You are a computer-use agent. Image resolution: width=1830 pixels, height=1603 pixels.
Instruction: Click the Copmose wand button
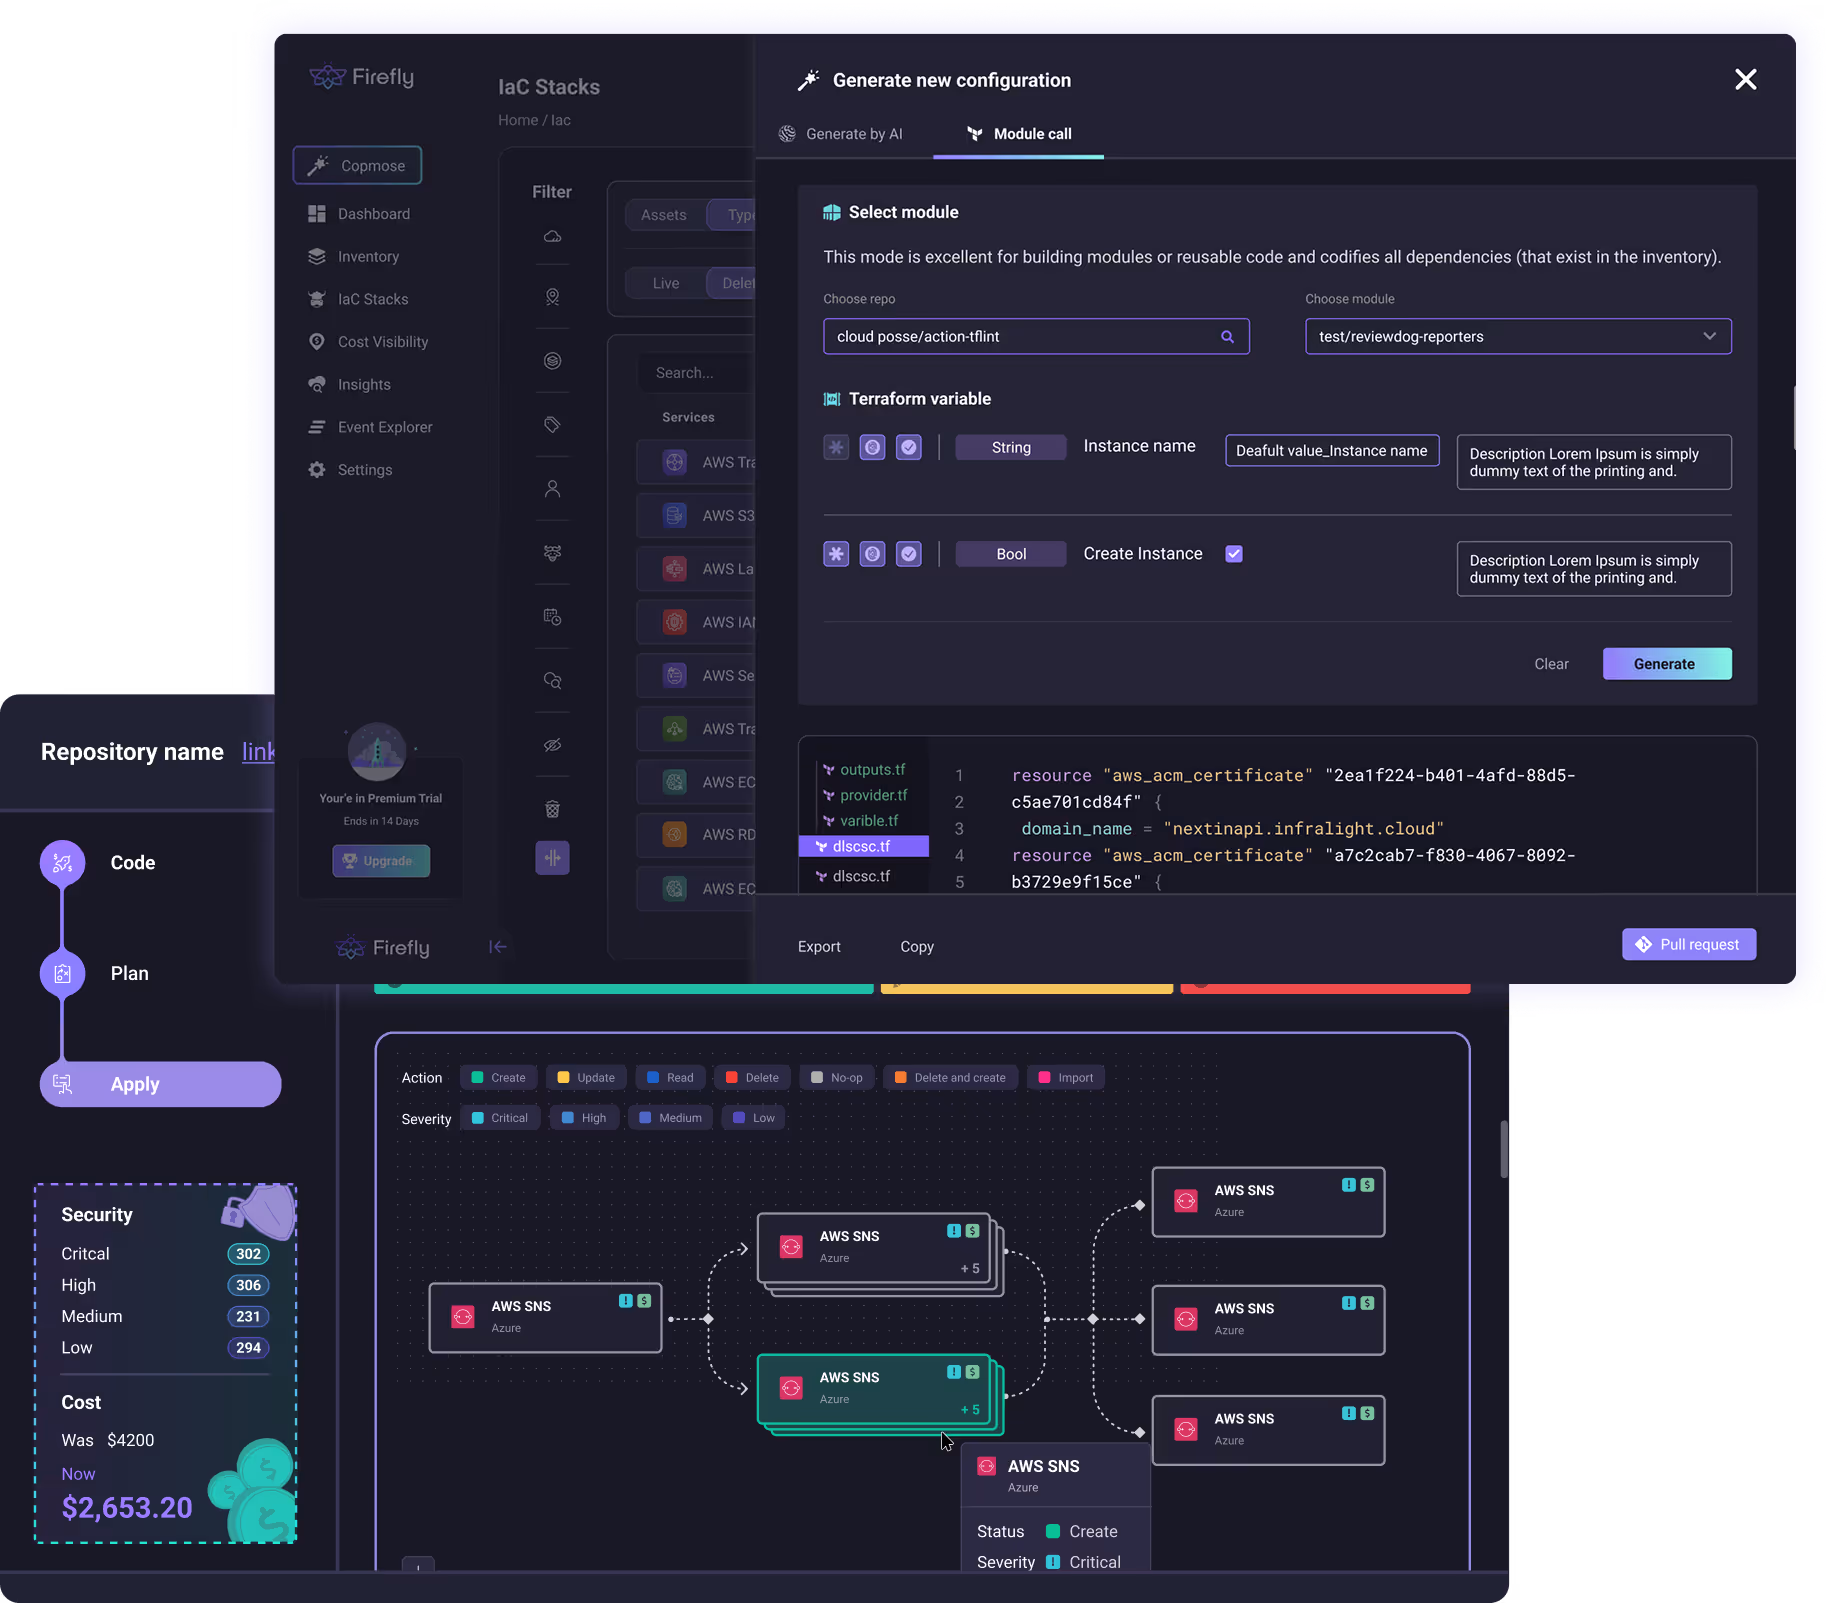[357, 166]
